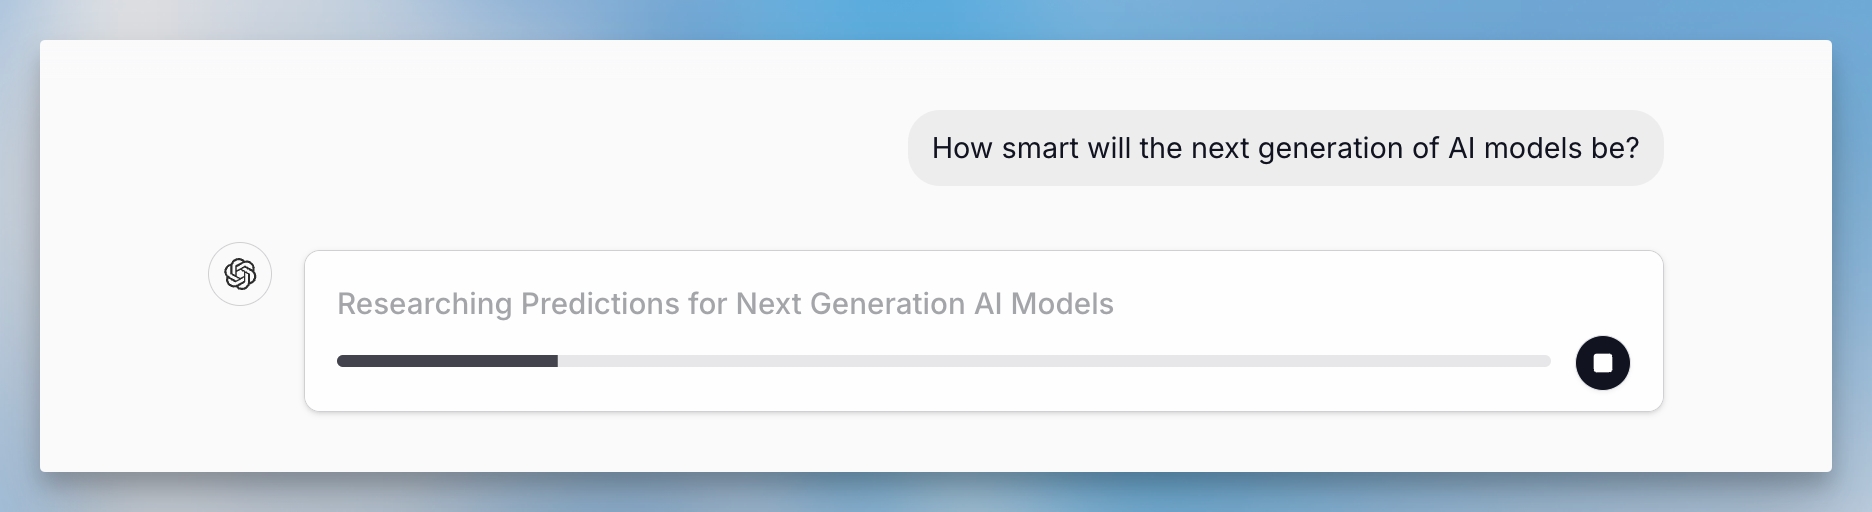The height and width of the screenshot is (512, 1872).
Task: Click the right end of the progress track
Action: 1544,361
